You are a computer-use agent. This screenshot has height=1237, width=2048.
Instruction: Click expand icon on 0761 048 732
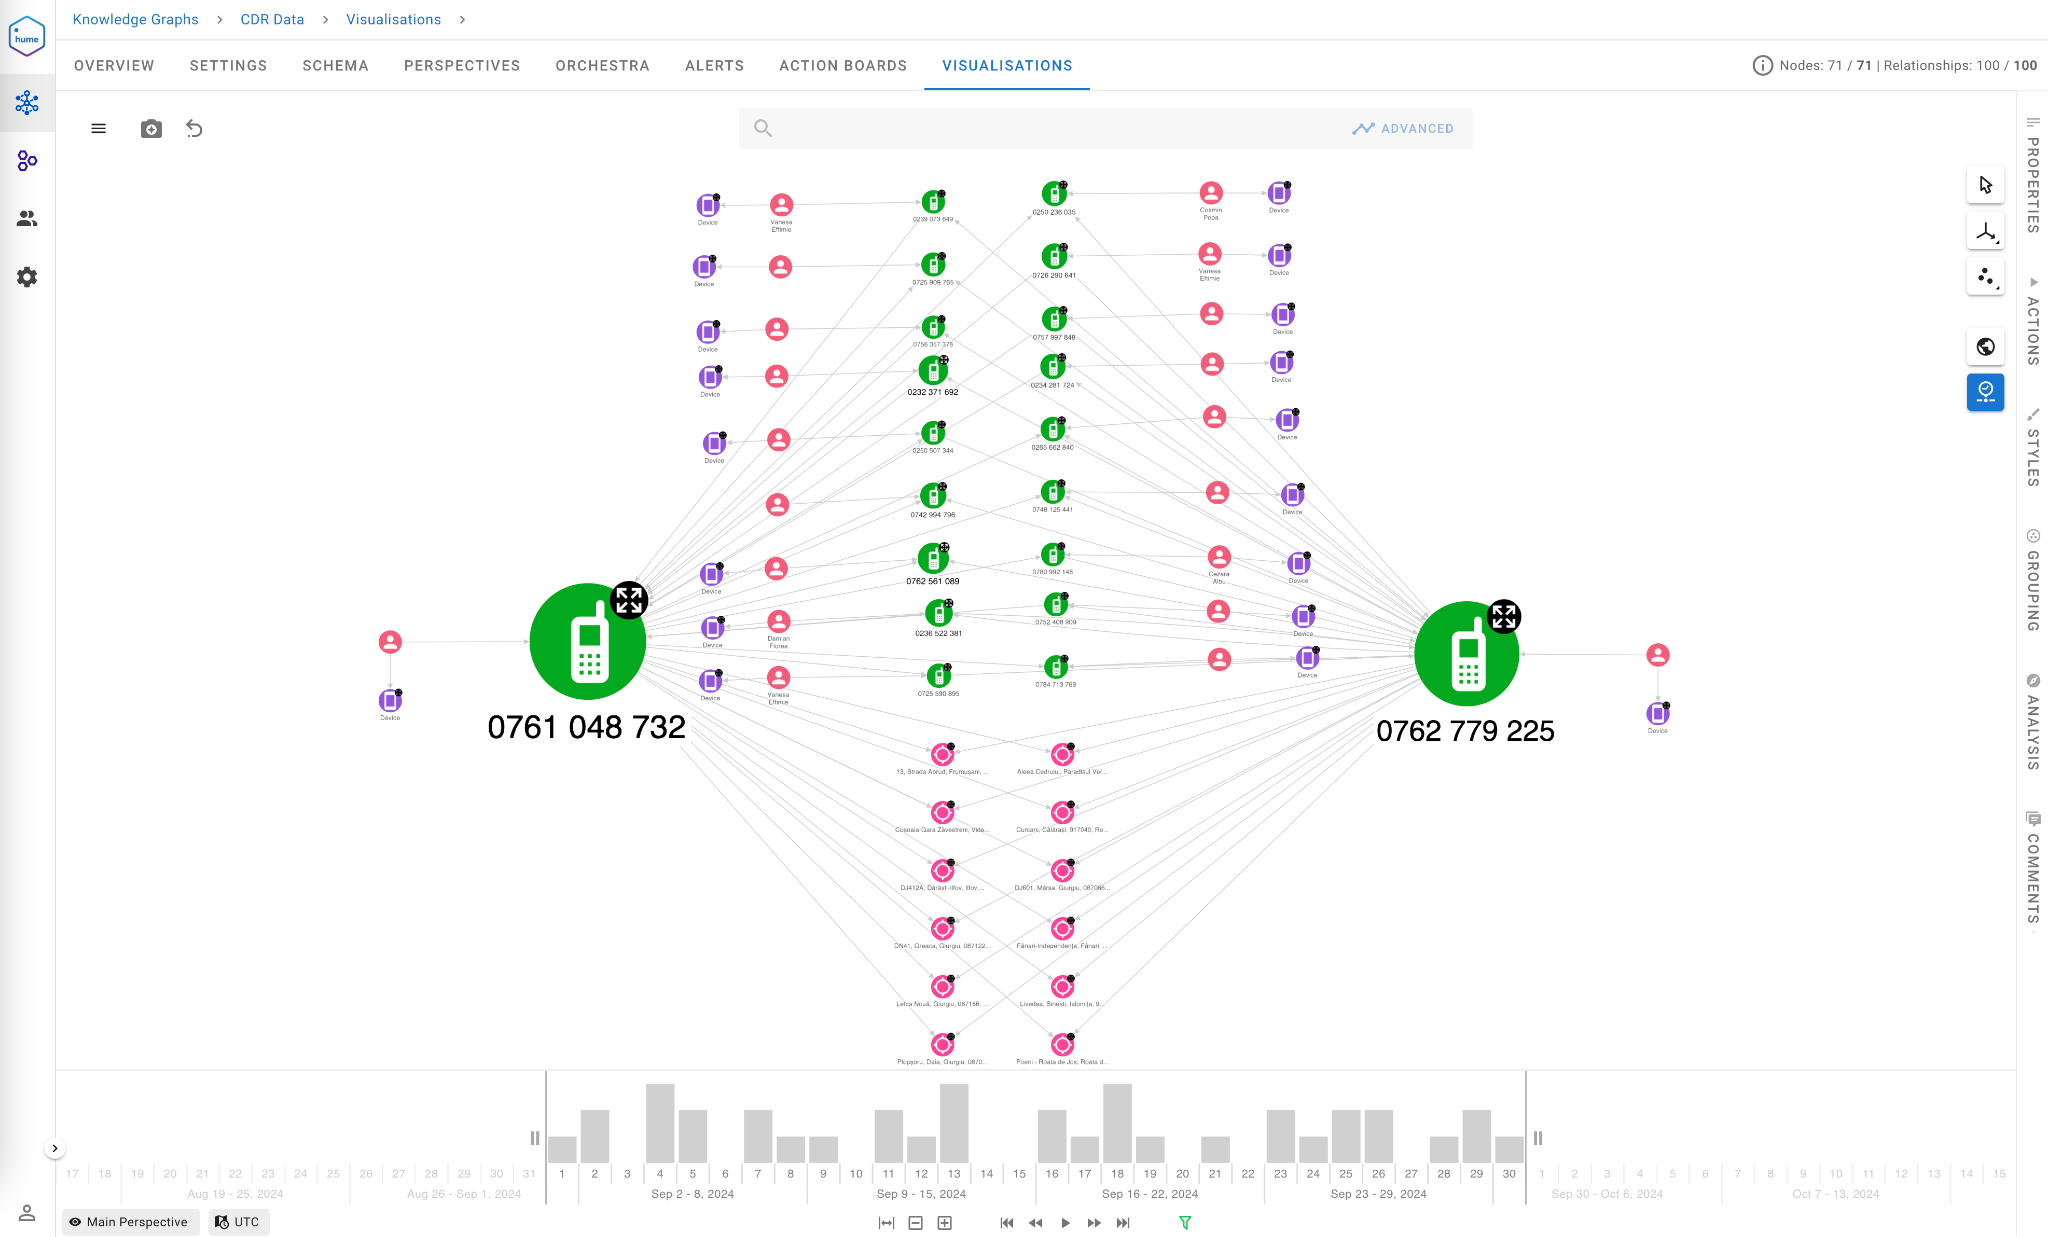[629, 600]
